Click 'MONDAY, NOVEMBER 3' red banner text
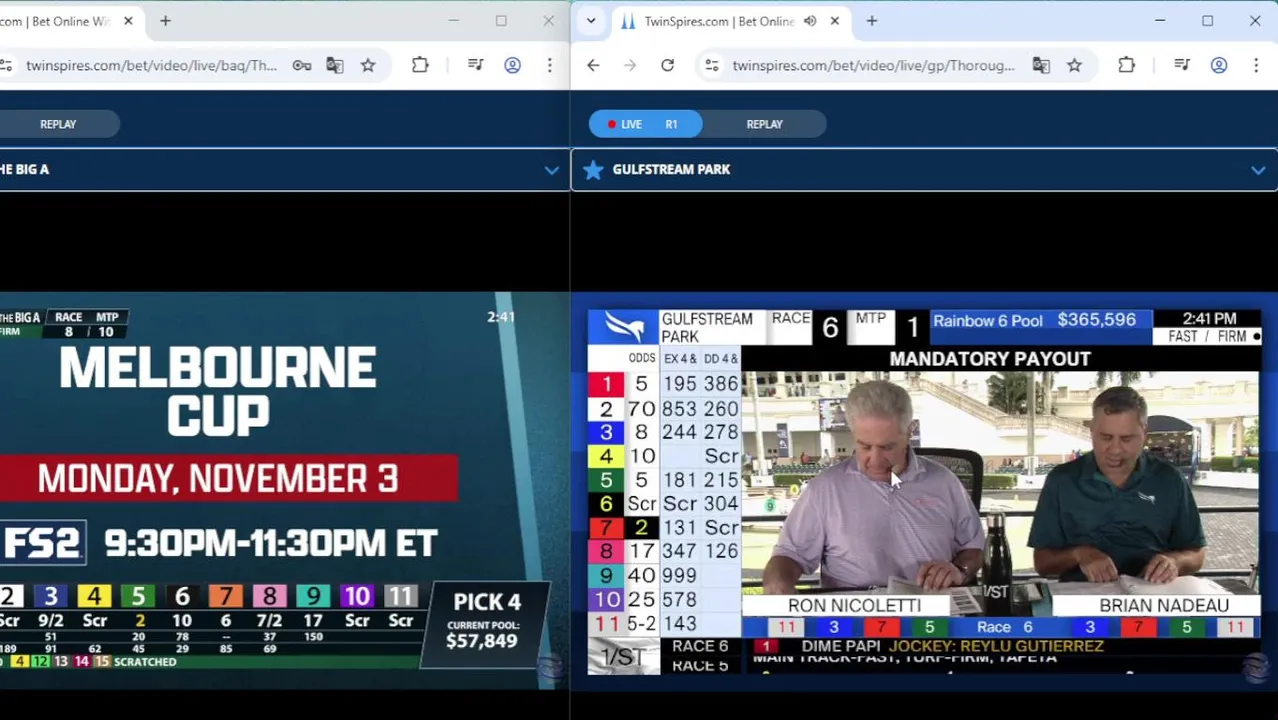 218,479
